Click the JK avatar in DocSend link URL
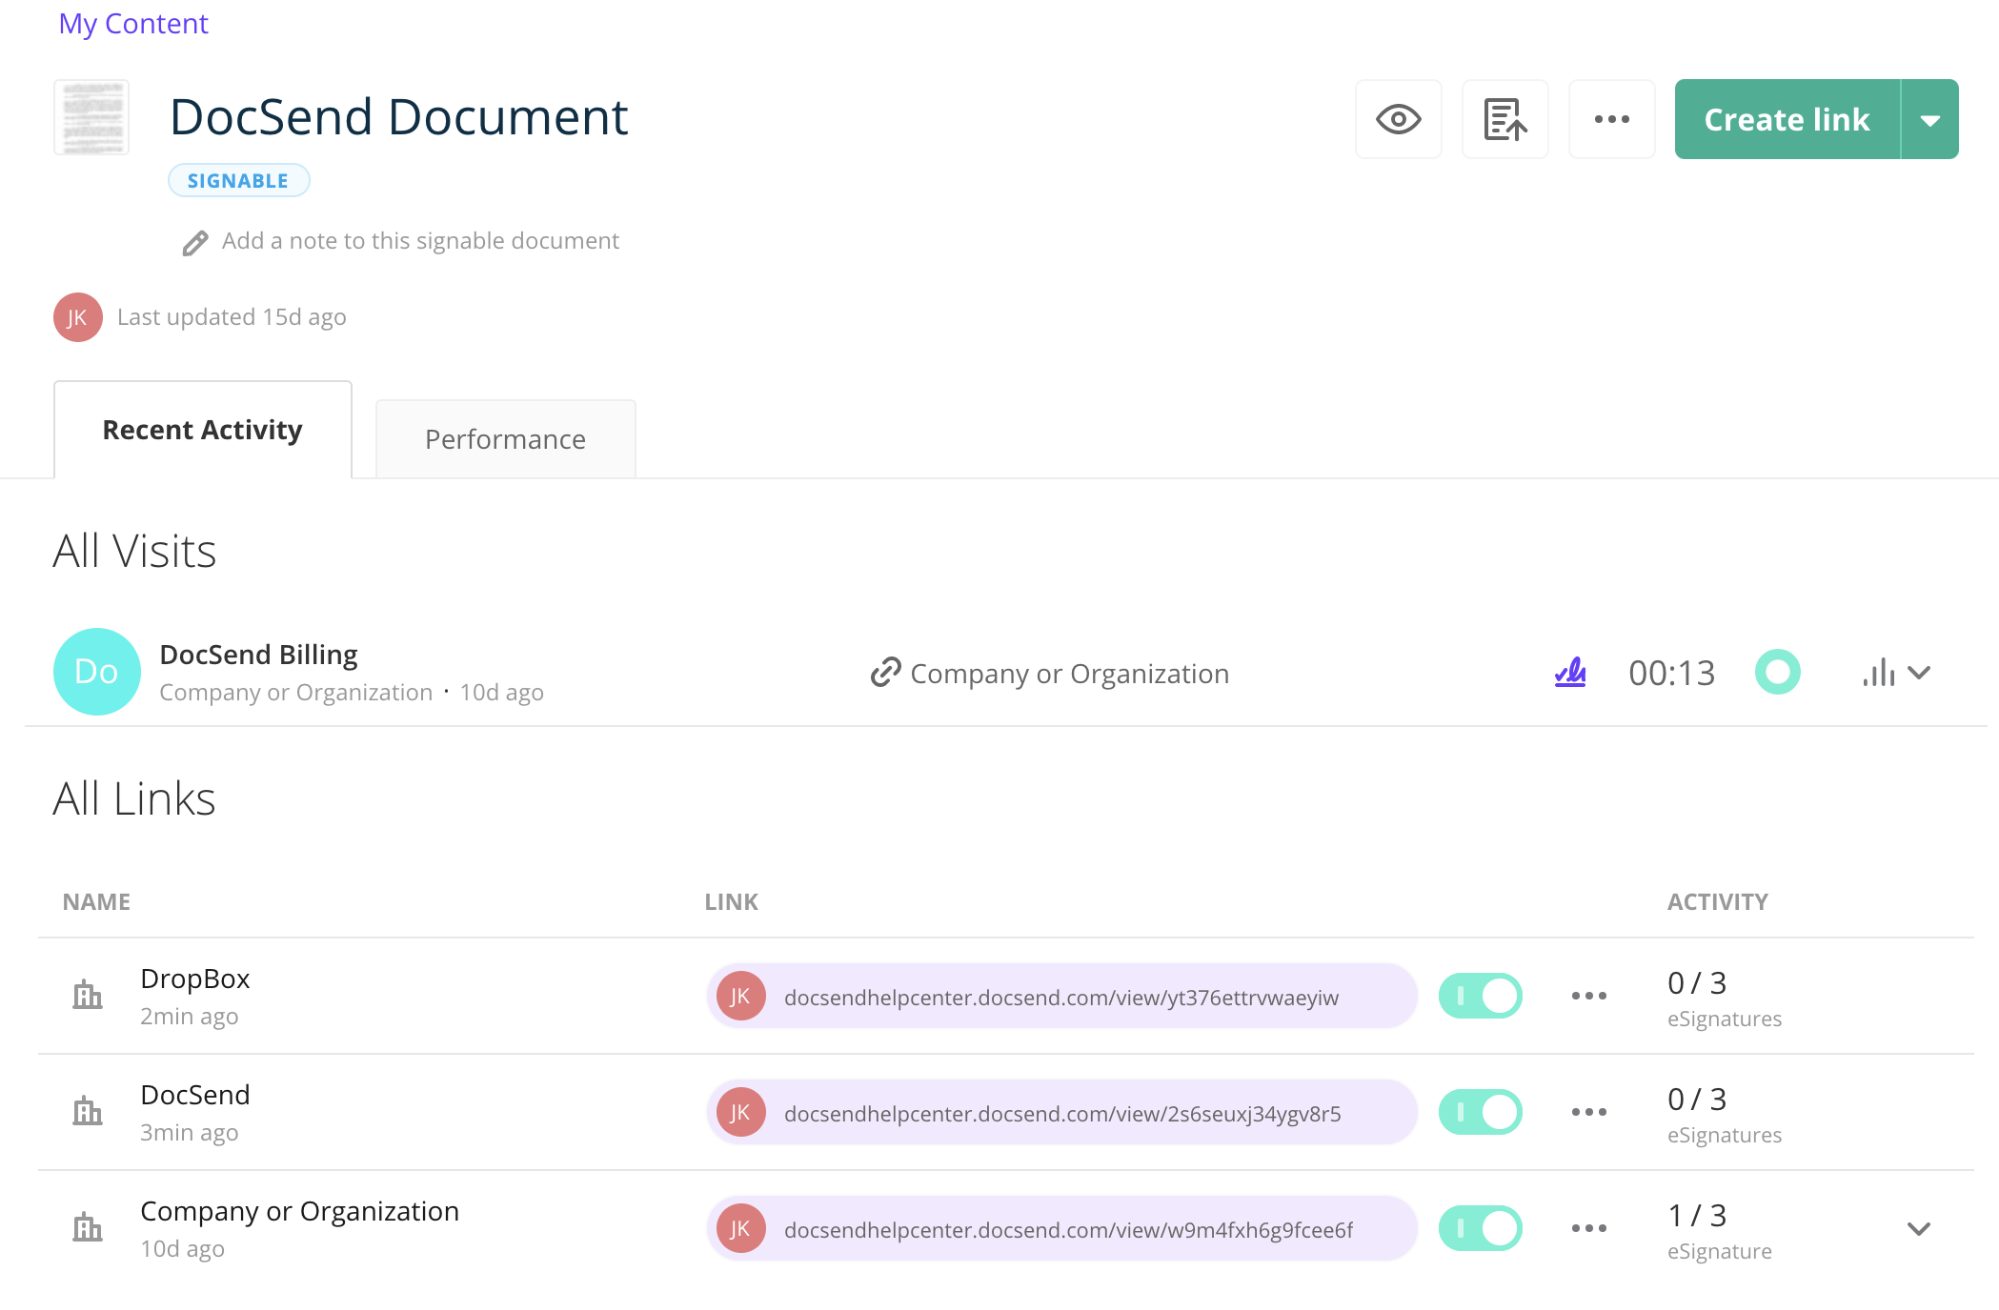The height and width of the screenshot is (1310, 1999). click(x=741, y=1112)
